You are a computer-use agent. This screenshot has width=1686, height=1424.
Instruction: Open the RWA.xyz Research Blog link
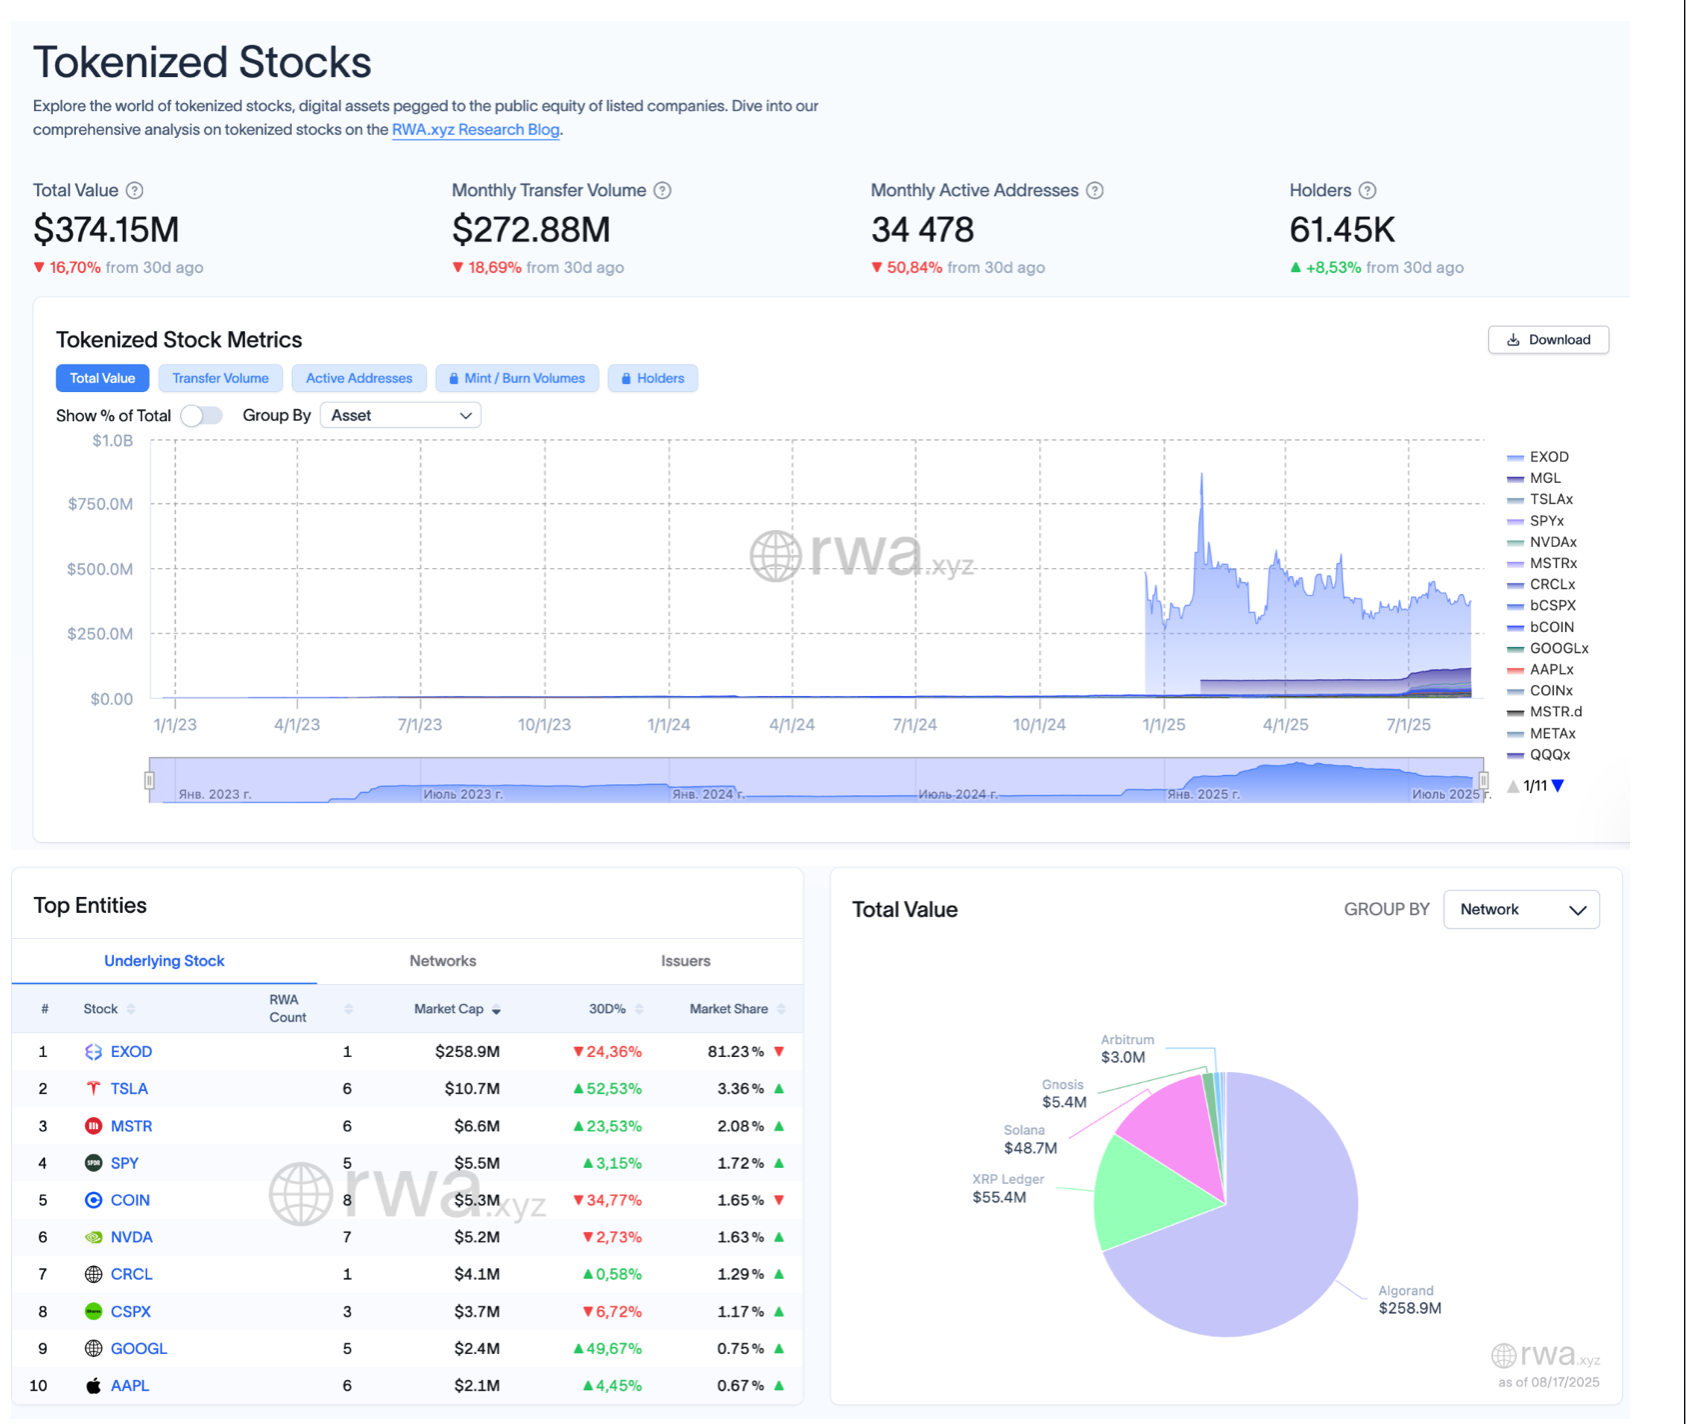click(x=475, y=129)
